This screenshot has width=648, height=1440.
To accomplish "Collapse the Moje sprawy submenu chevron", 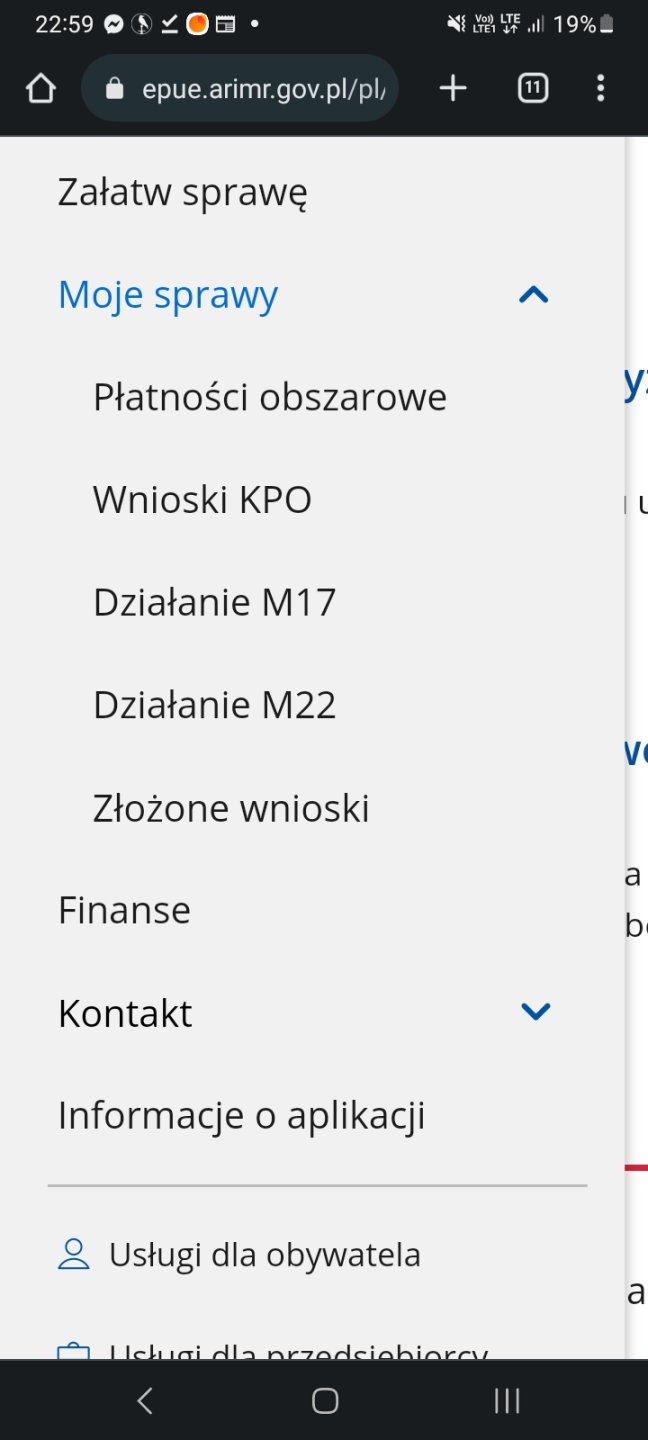I will pos(534,295).
